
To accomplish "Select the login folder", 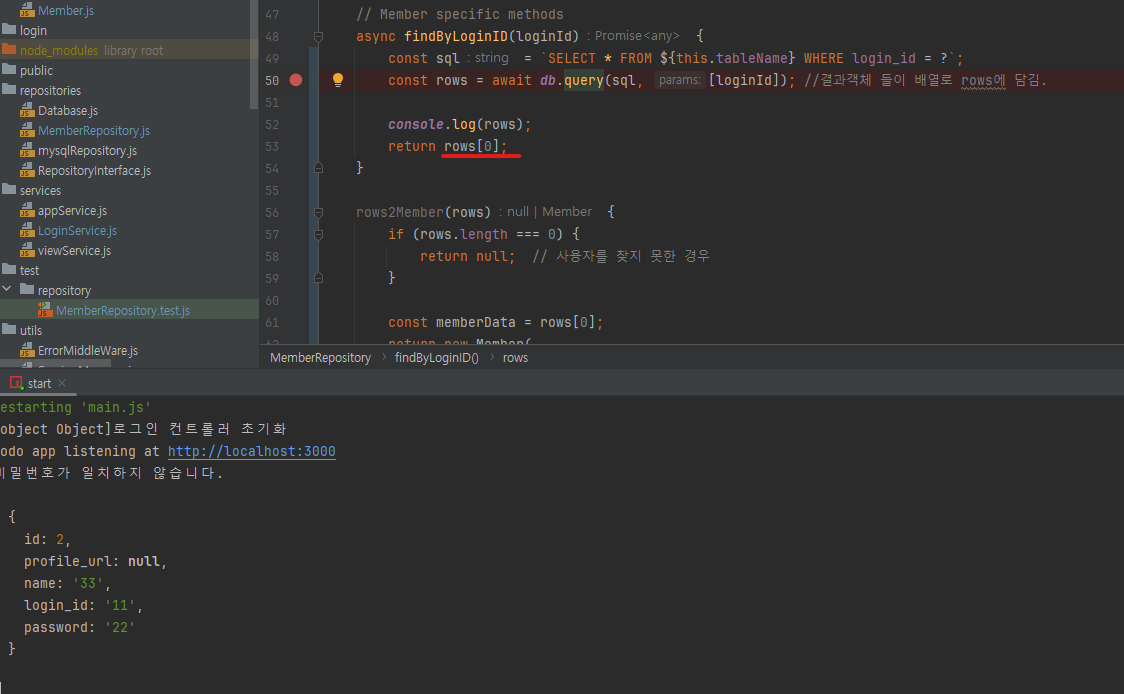I will (x=33, y=30).
